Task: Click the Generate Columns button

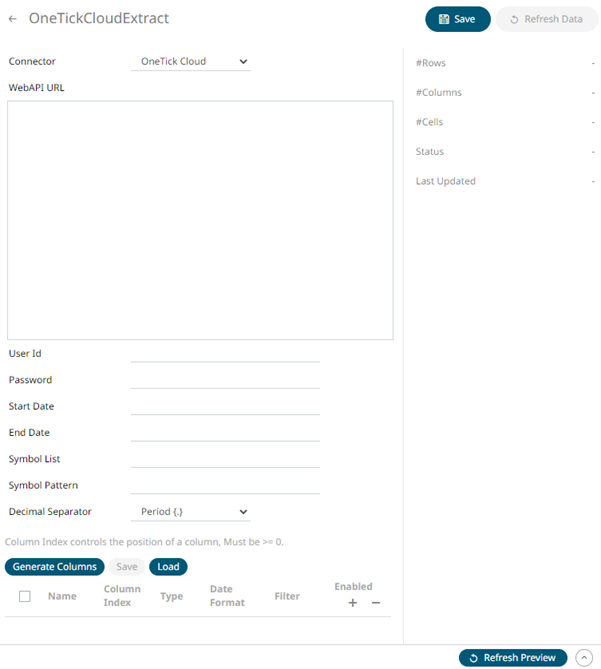Action: coord(55,567)
